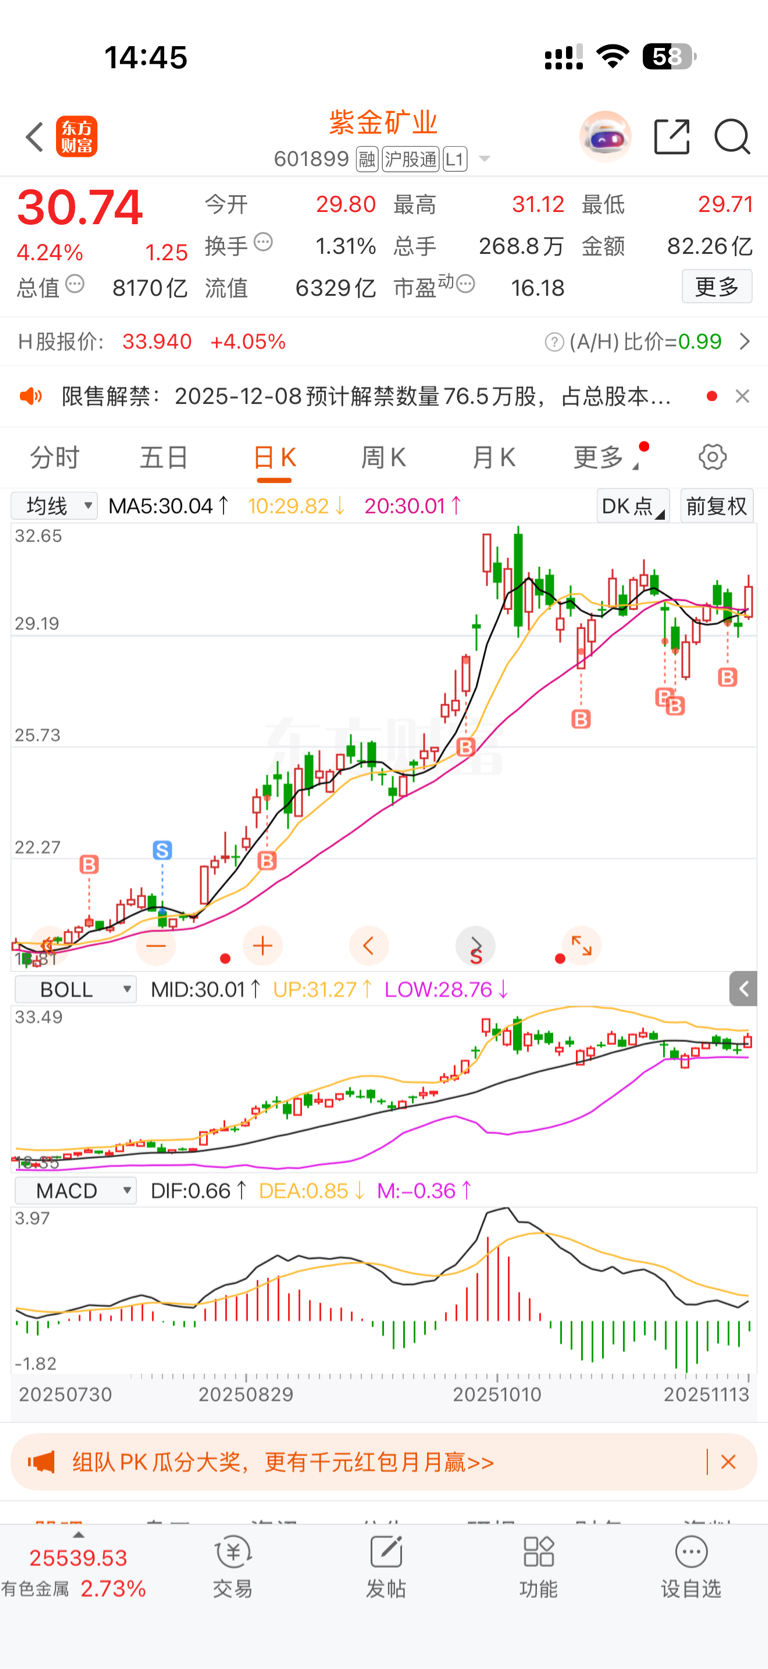The image size is (768, 1669).
Task: Tap question mark beside (A/H)比价
Action: 554,342
